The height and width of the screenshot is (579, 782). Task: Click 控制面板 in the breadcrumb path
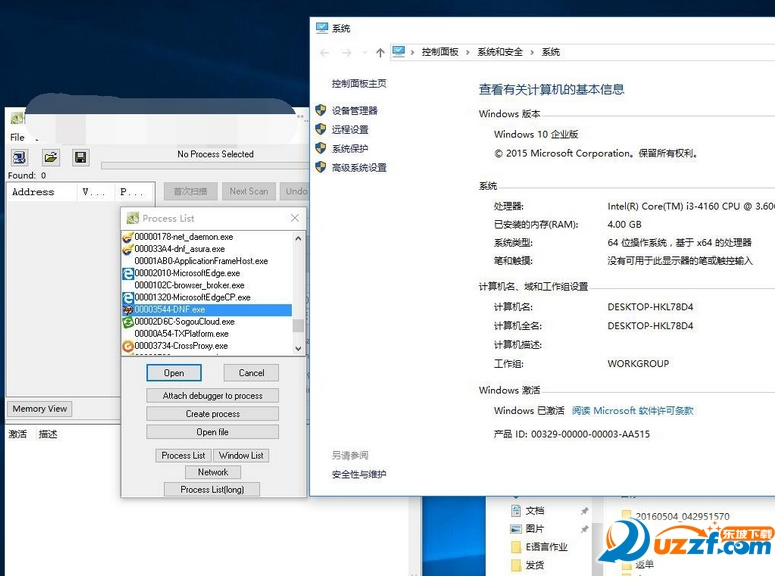pos(440,52)
